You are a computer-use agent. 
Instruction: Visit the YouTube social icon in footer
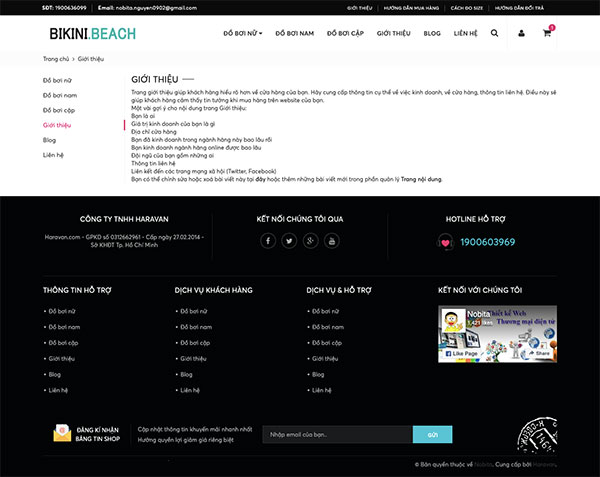pos(332,241)
